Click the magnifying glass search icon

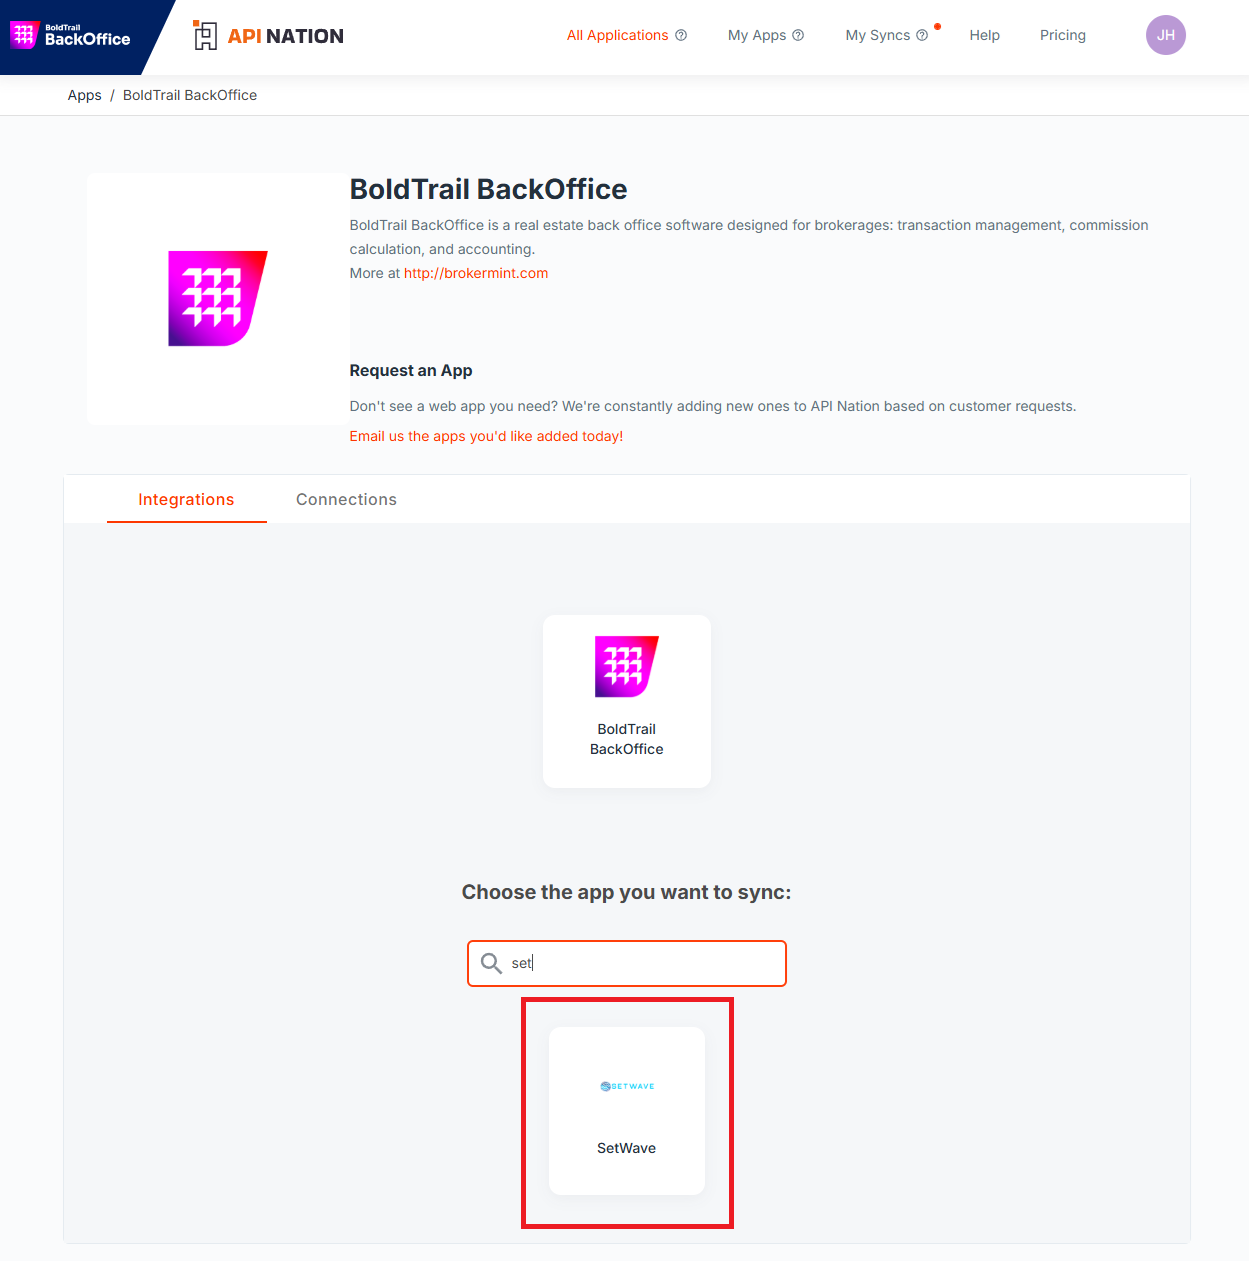[491, 963]
